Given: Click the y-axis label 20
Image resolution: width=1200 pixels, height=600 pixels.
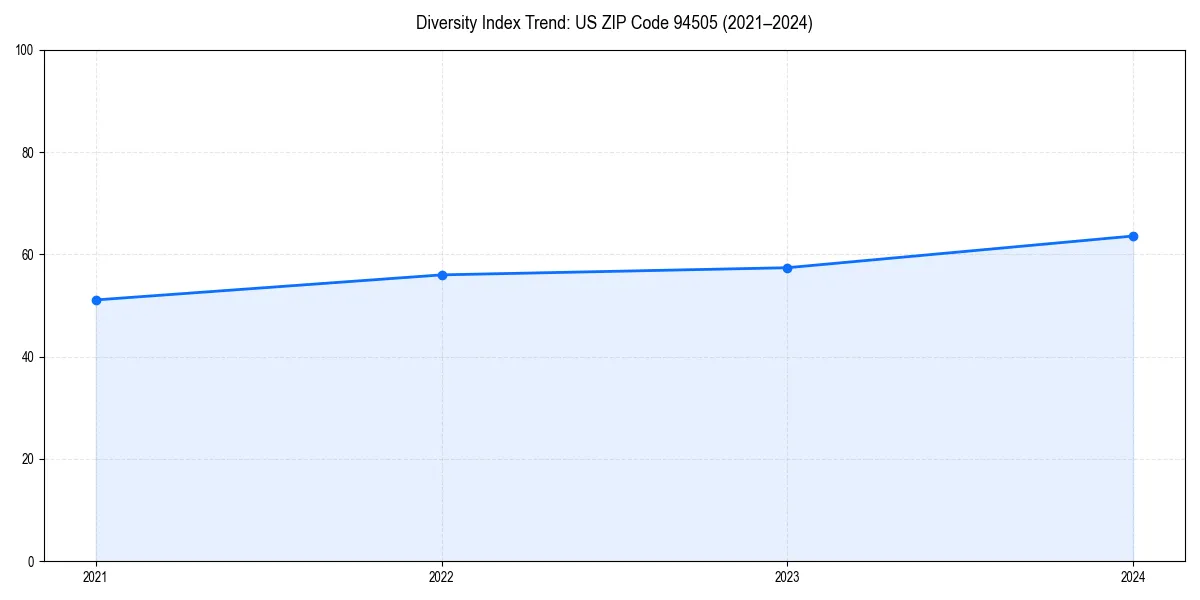Looking at the screenshot, I should click(x=28, y=459).
